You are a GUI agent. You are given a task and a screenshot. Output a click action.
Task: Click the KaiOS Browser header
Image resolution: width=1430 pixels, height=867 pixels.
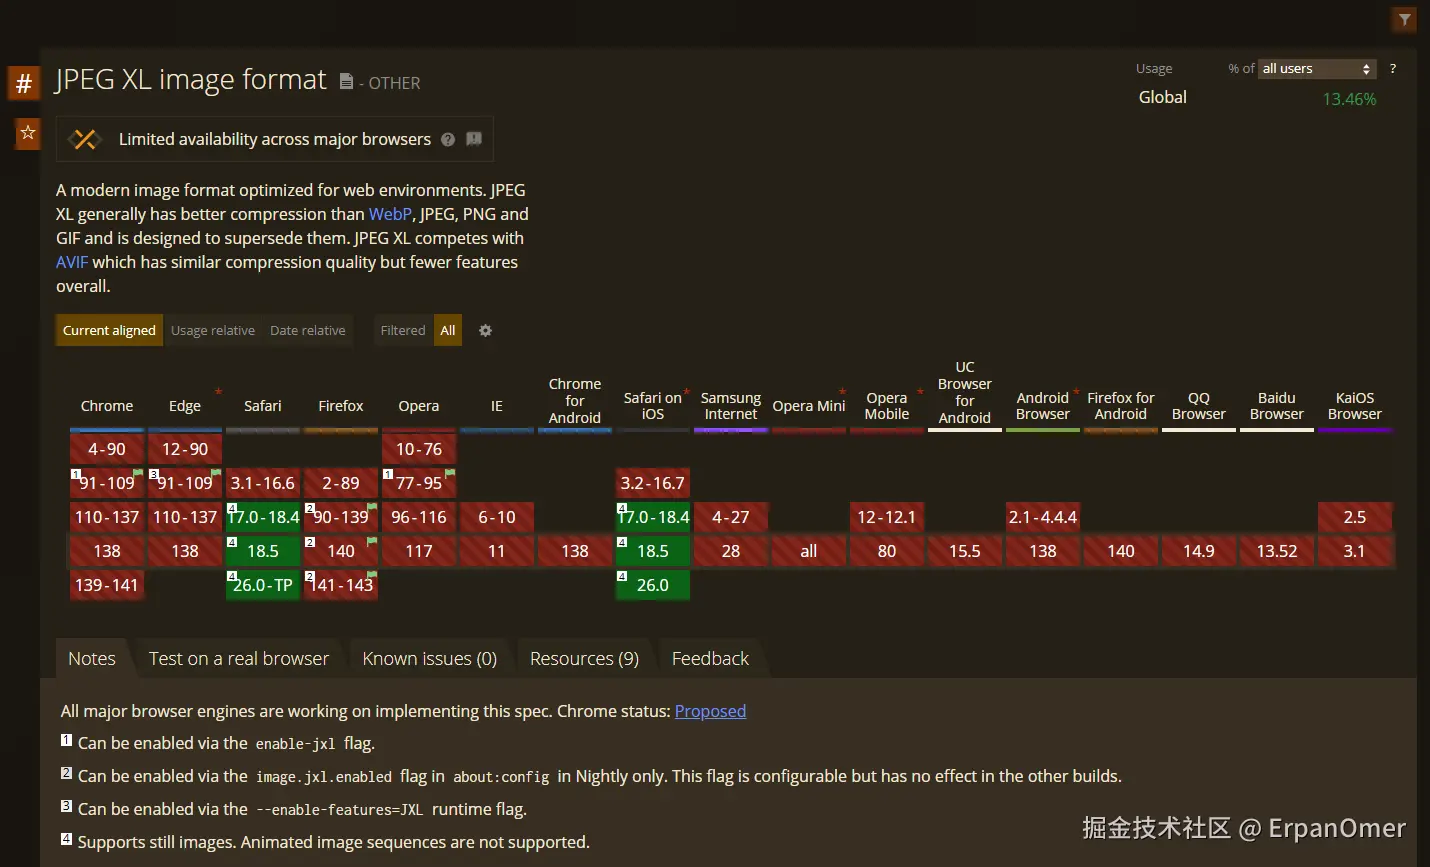[x=1355, y=406]
